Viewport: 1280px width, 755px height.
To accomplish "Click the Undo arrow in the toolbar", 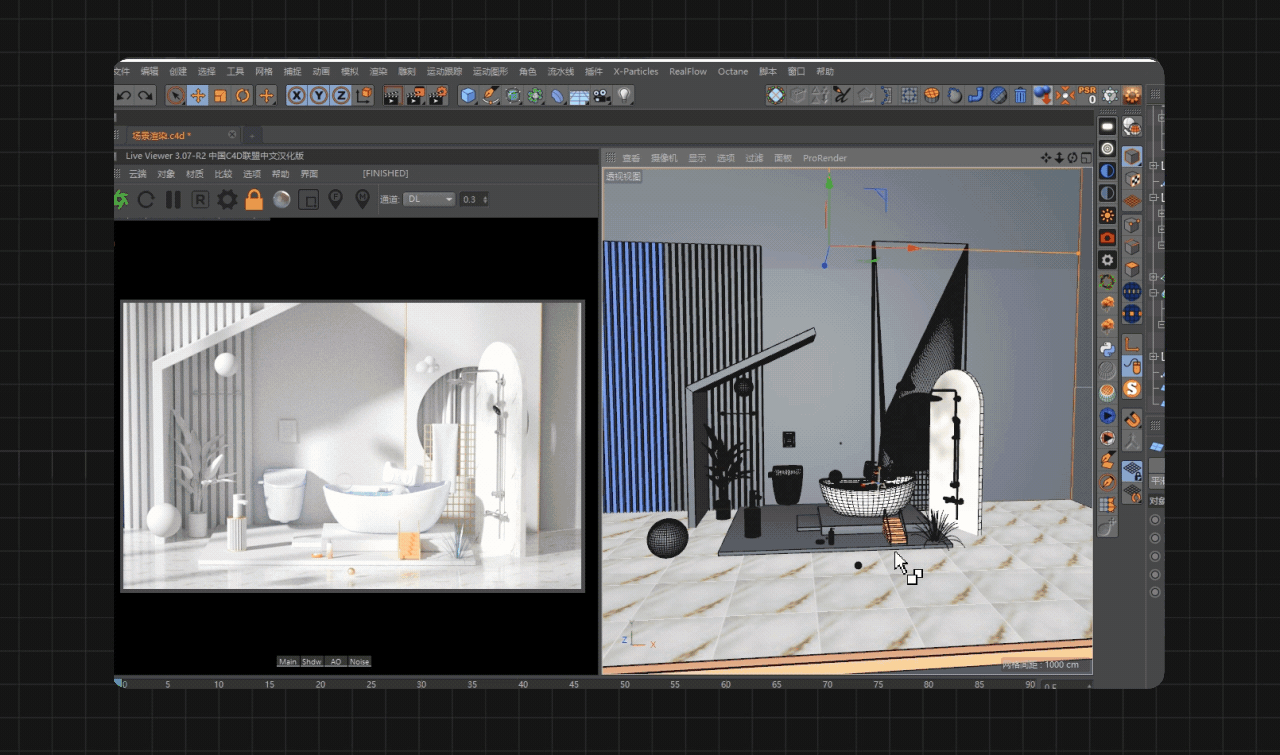I will [x=124, y=96].
